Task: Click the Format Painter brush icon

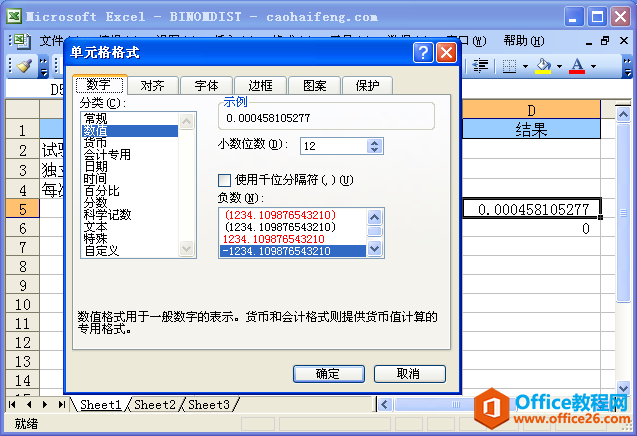Action: 24,66
